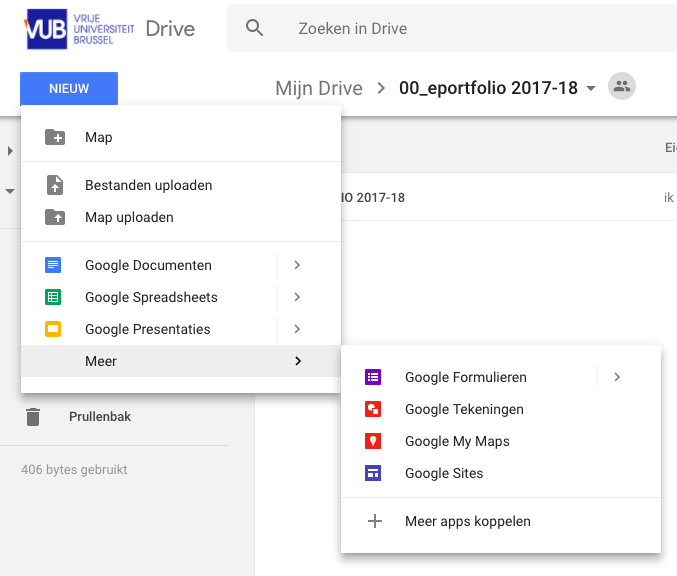This screenshot has width=677, height=576.
Task: Click the folder upload icon
Action: (55, 217)
